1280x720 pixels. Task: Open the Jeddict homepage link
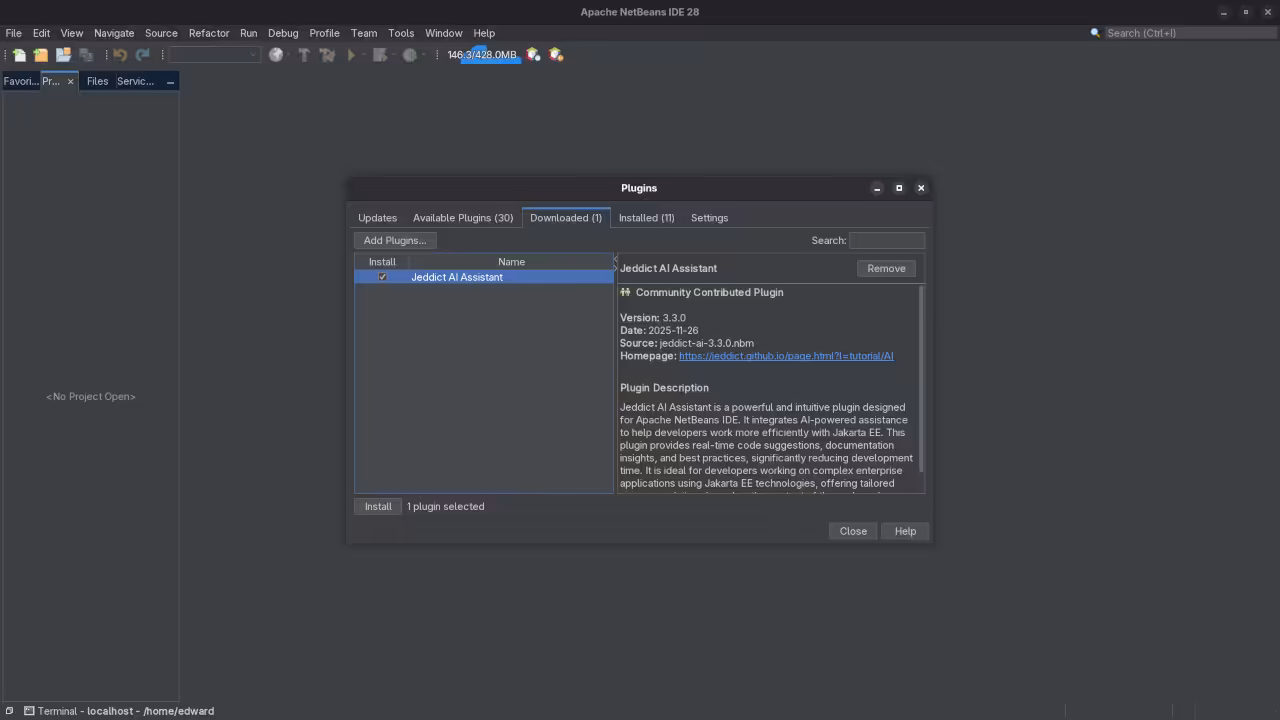786,355
